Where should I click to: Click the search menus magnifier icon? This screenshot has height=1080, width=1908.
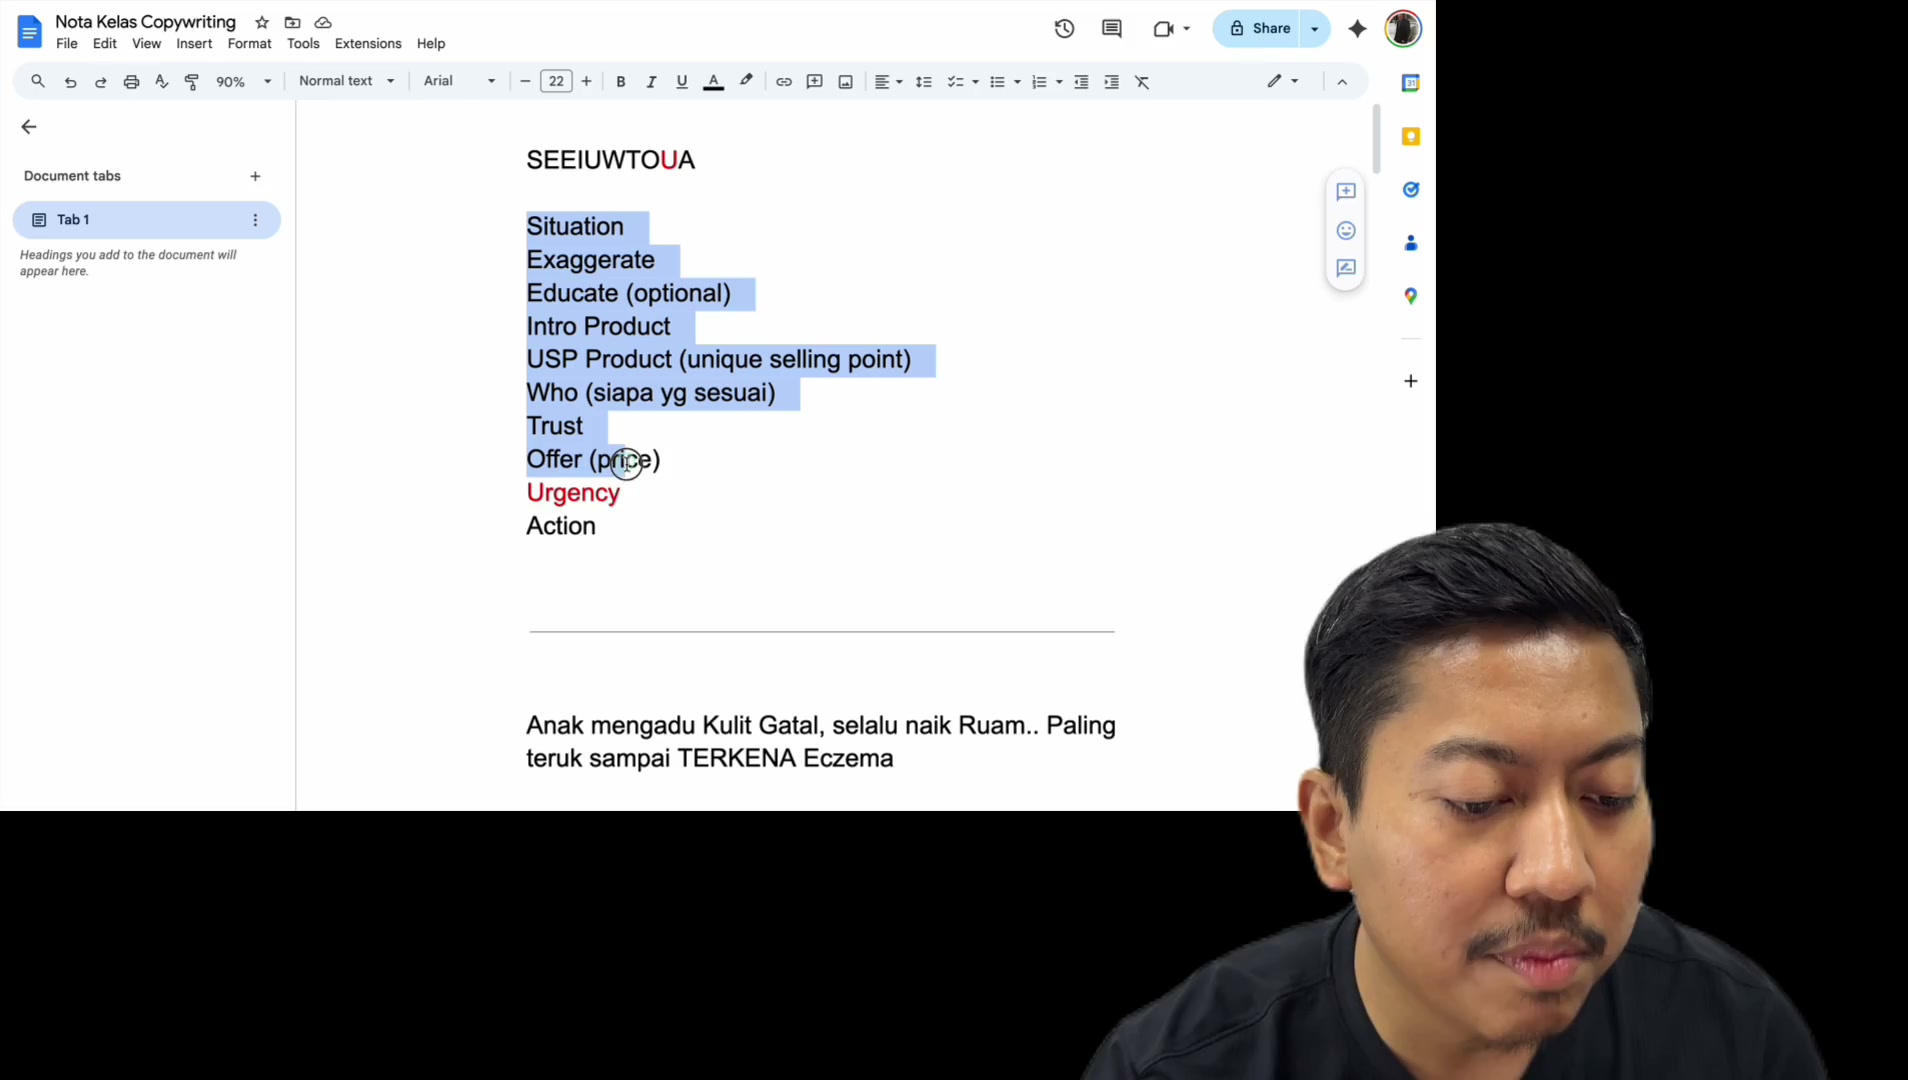click(x=38, y=81)
